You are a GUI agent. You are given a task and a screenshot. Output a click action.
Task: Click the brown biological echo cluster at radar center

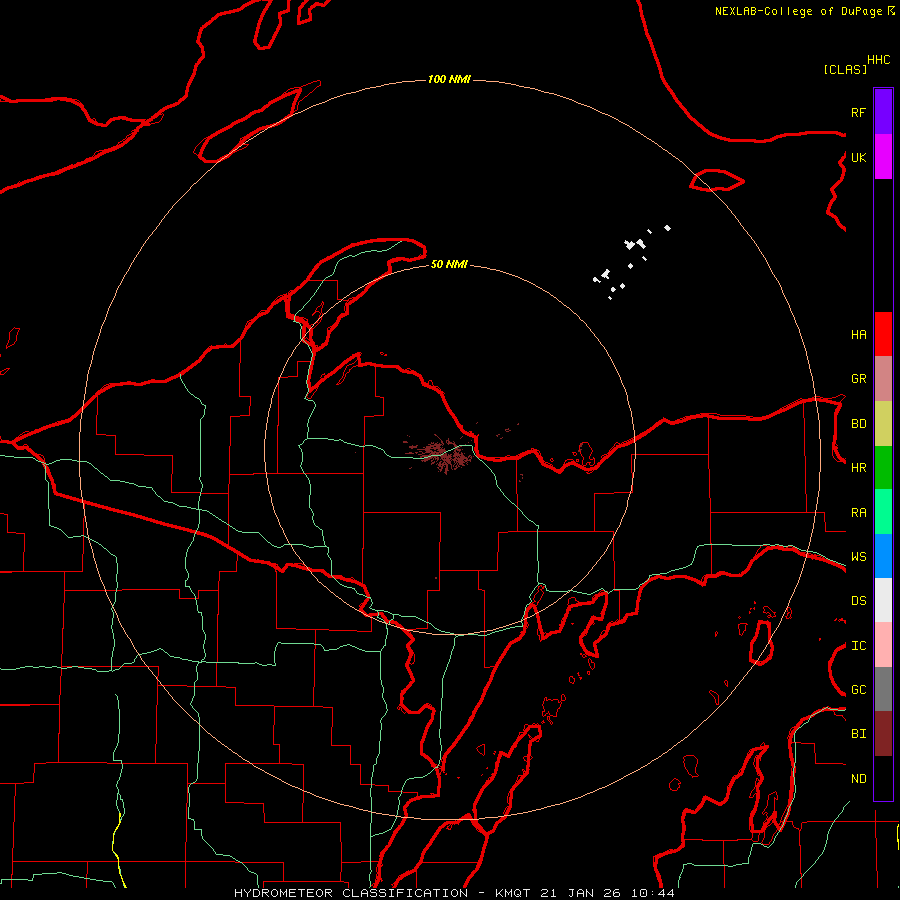(441, 453)
